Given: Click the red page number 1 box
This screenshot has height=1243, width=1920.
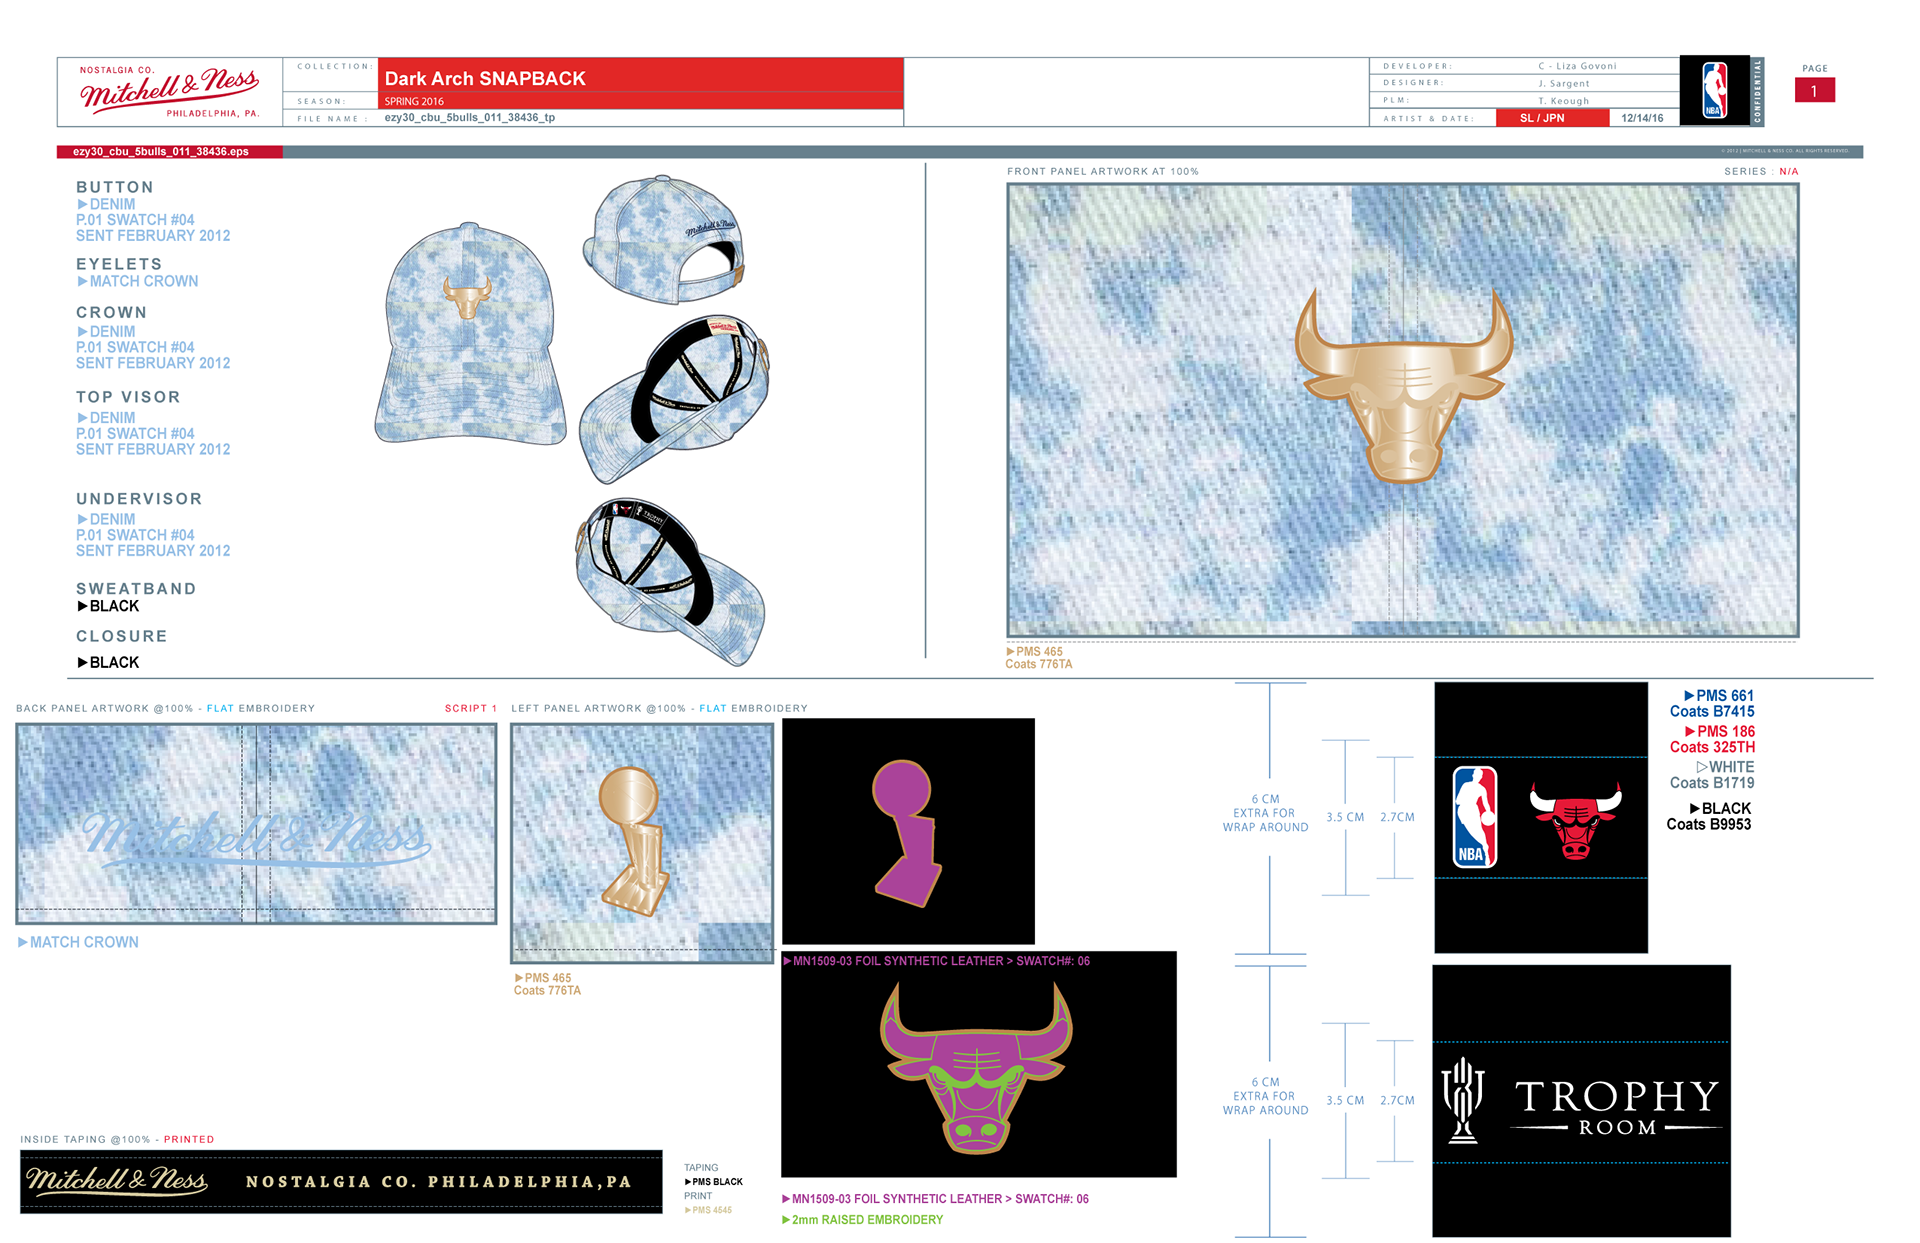Looking at the screenshot, I should (1814, 91).
